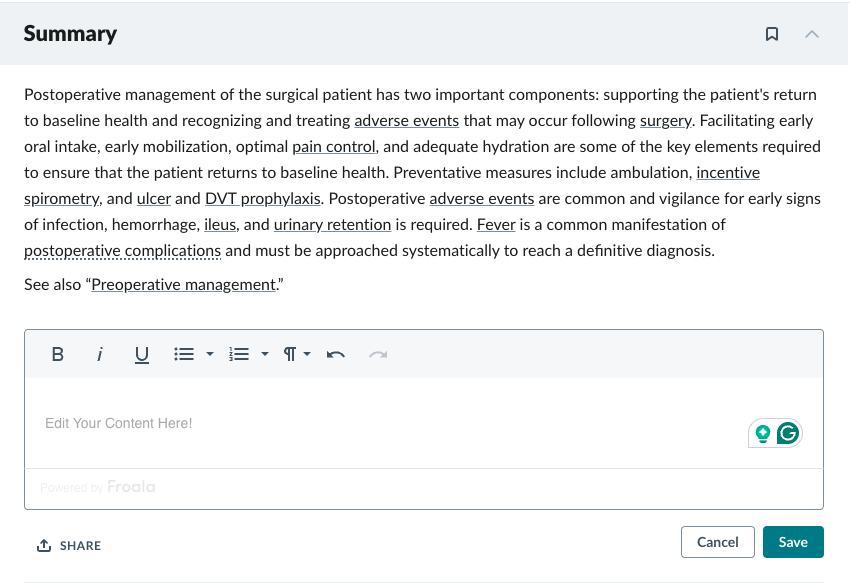Viewport: 850px width, 584px height.
Task: Insert an ordered numbered list
Action: 239,354
